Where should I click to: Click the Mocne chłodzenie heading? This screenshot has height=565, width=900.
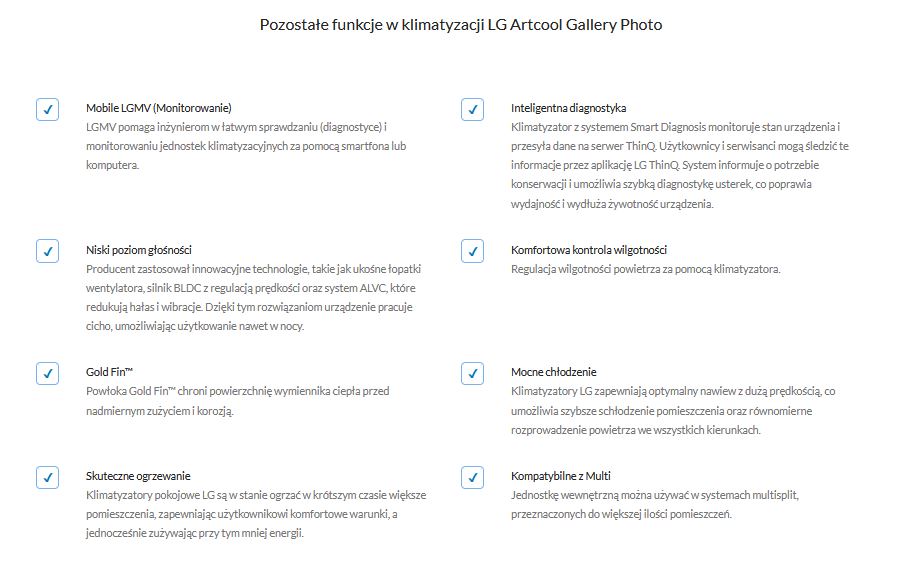[x=553, y=371]
